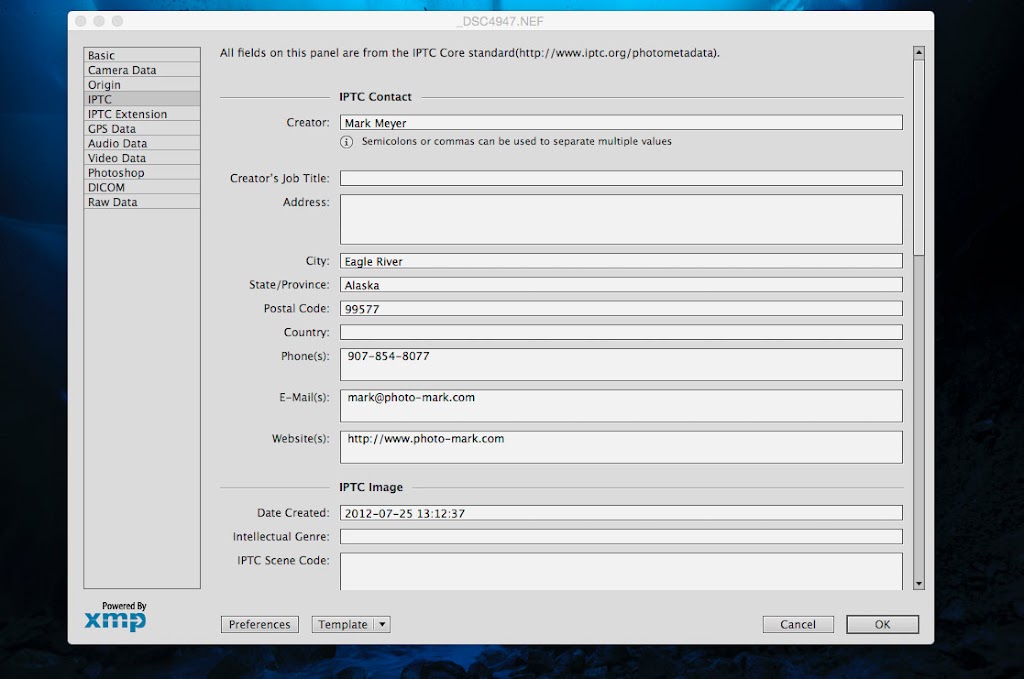Click the Template button
The image size is (1024, 679).
pyautogui.click(x=342, y=624)
